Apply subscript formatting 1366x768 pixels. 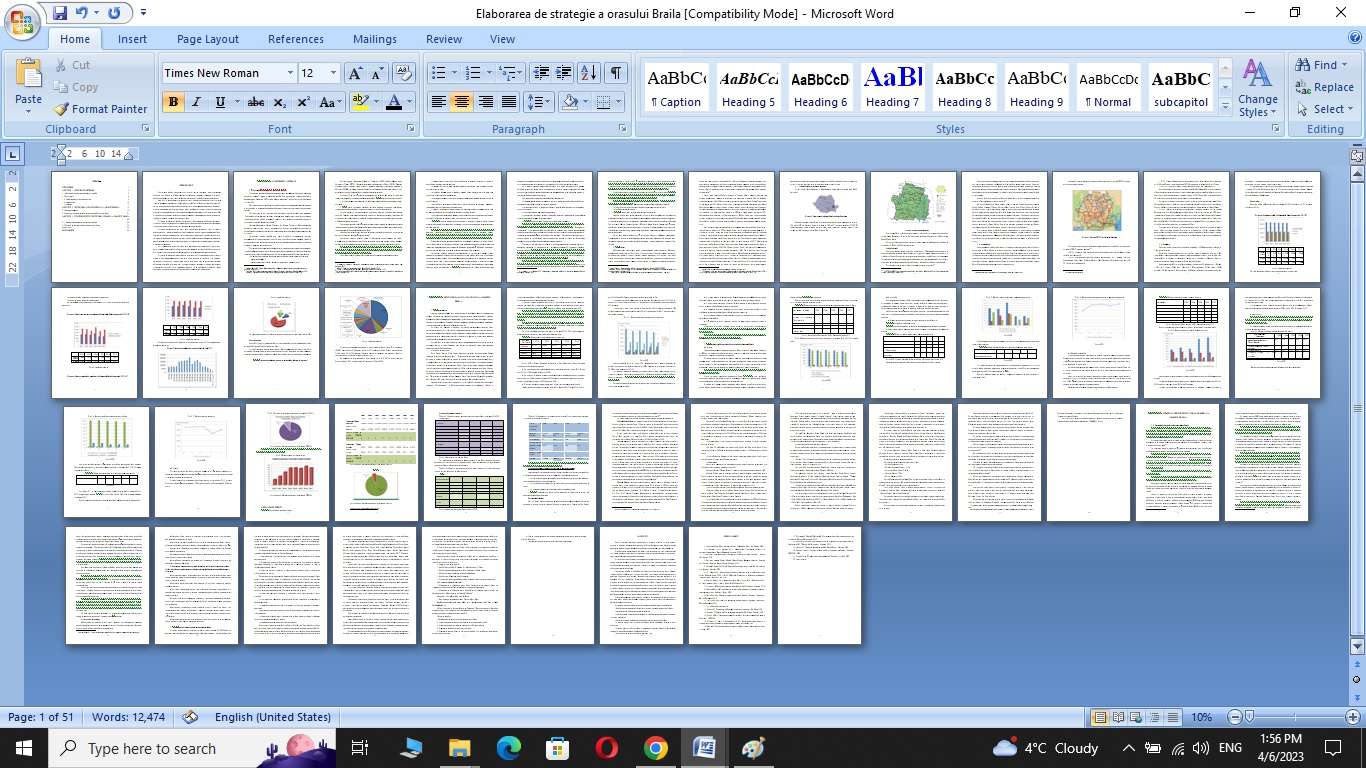pos(280,102)
